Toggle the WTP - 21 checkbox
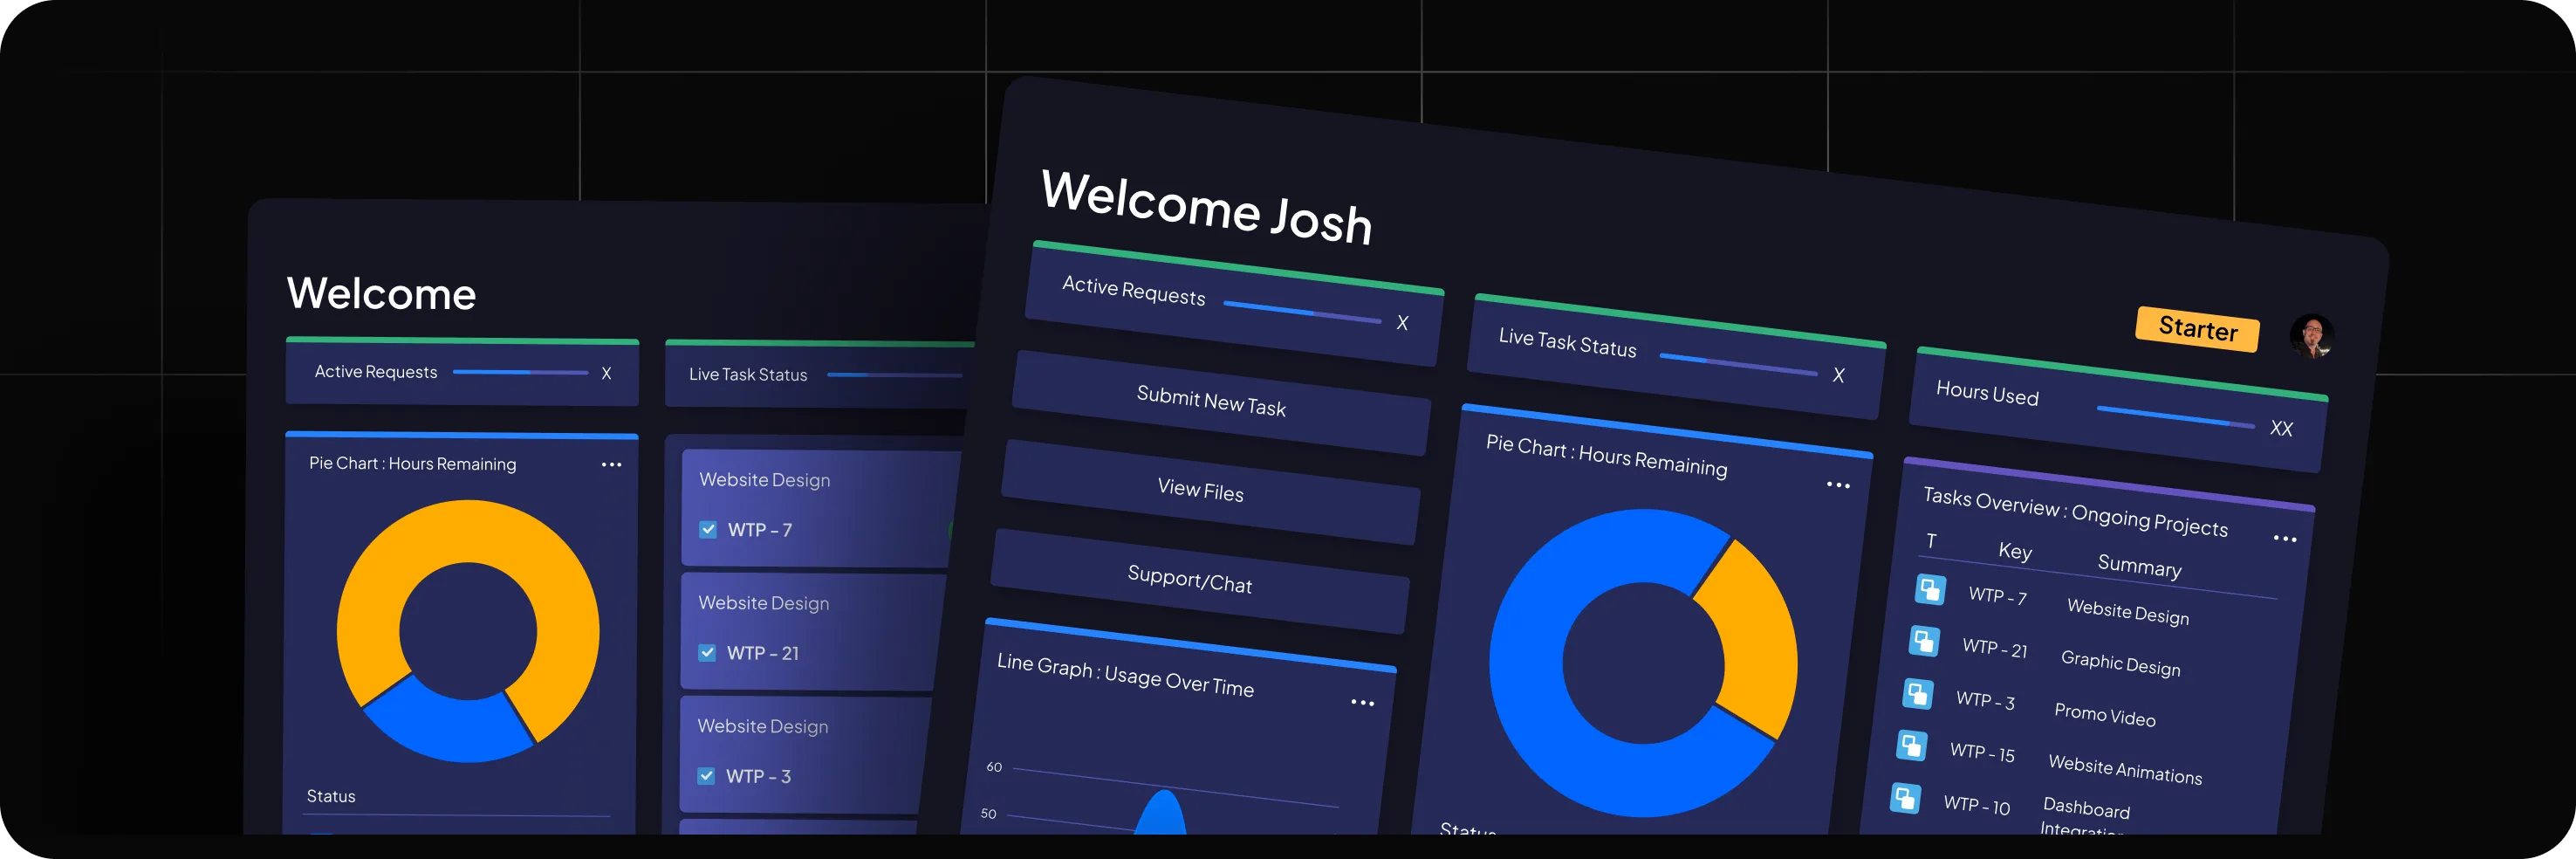Viewport: 2576px width, 859px height. pyautogui.click(x=707, y=653)
